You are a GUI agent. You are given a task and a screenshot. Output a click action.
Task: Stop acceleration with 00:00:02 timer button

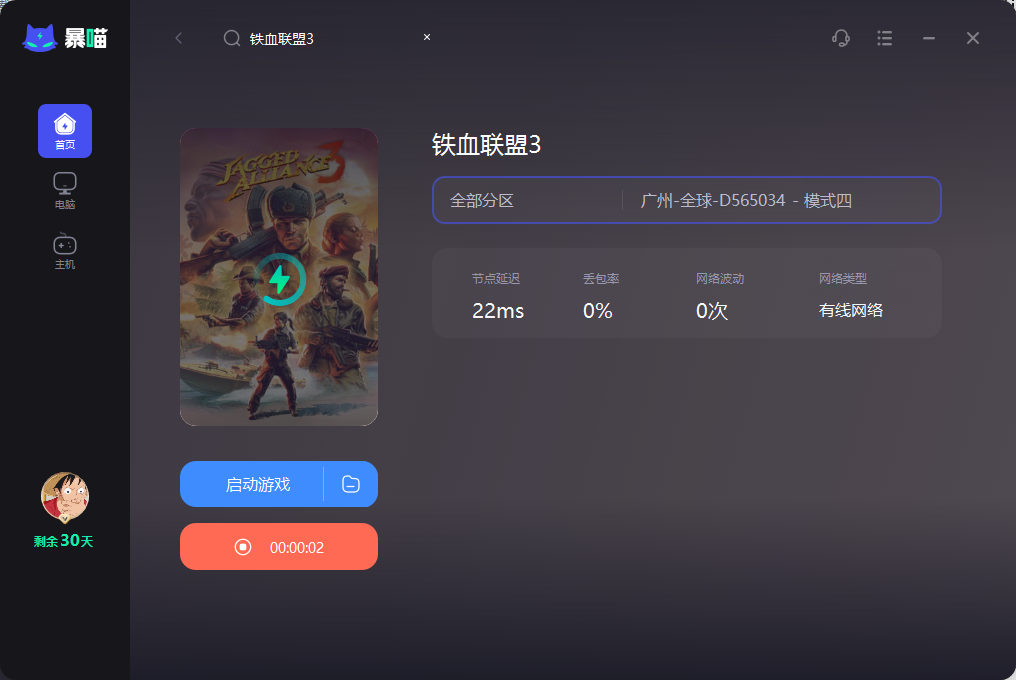(279, 546)
